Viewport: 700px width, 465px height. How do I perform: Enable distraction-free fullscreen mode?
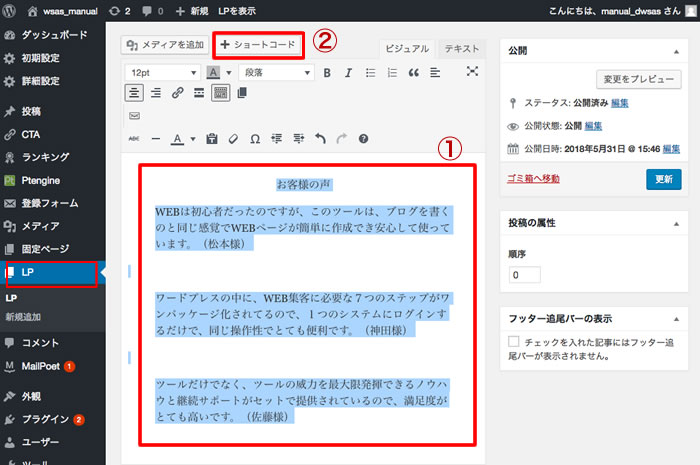click(473, 71)
